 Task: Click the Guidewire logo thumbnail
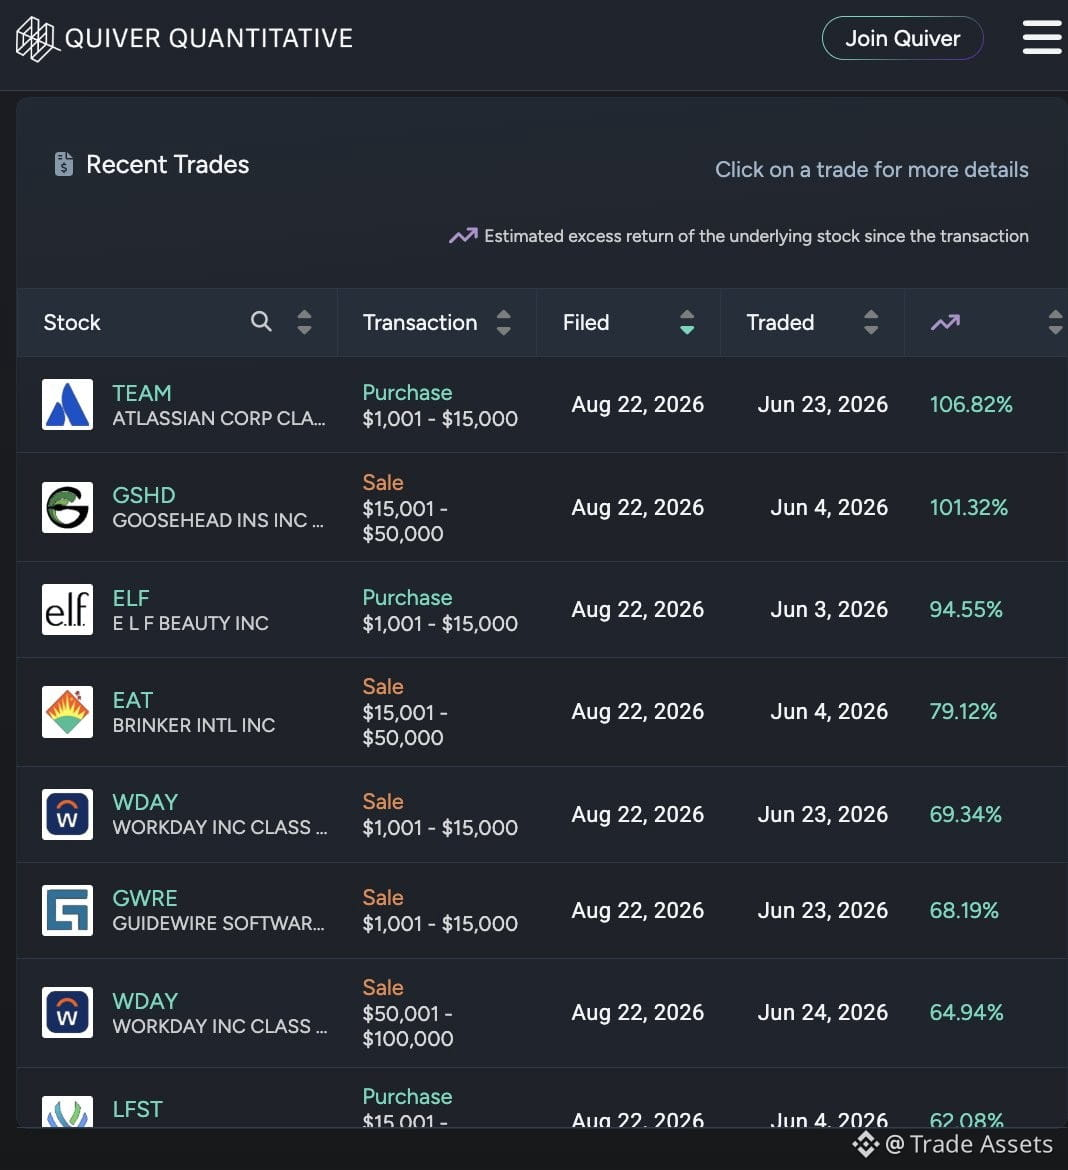tap(67, 910)
